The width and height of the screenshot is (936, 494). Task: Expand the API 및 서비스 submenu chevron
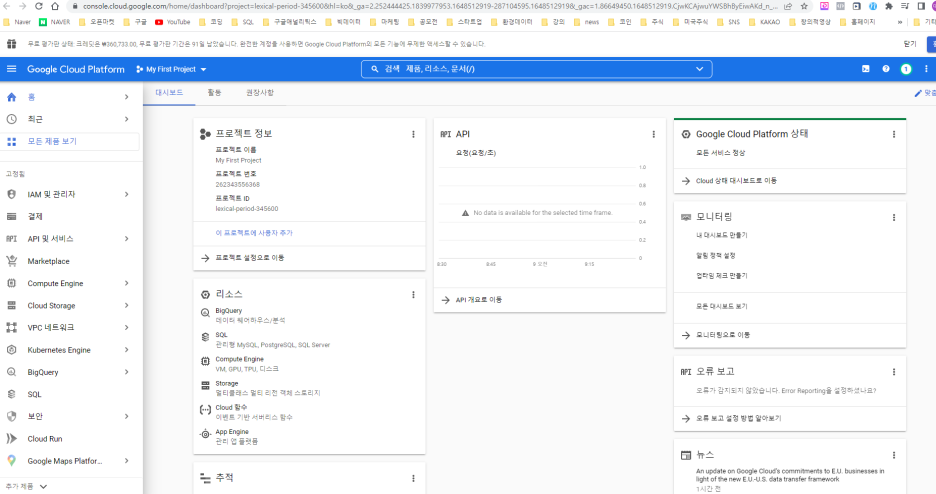coord(127,239)
